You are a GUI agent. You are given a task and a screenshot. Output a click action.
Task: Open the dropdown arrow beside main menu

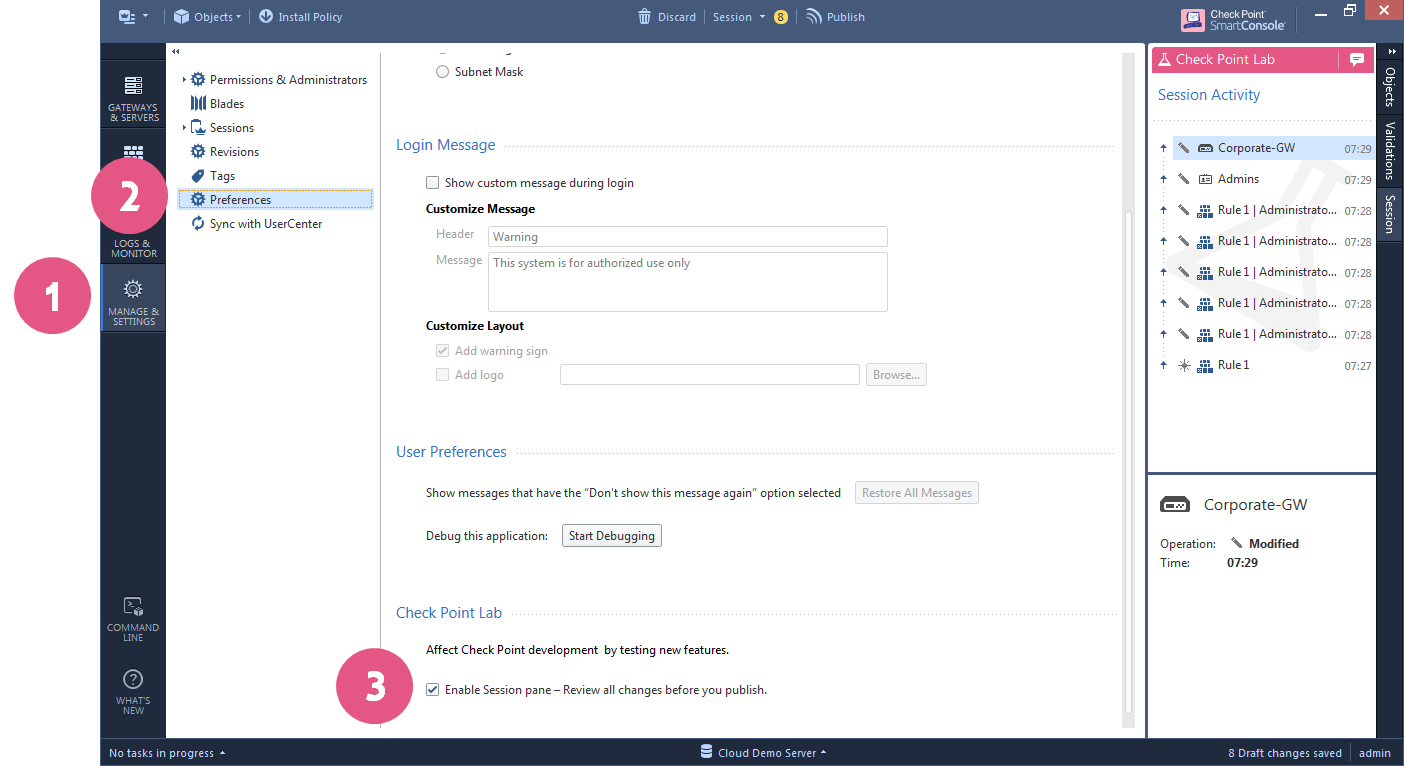(x=146, y=17)
